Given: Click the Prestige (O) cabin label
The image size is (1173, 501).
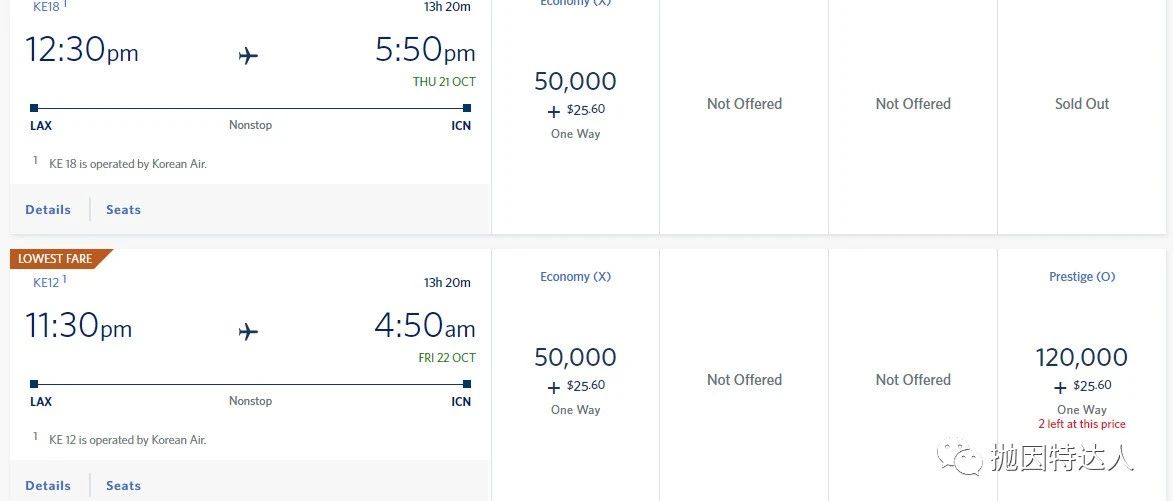Looking at the screenshot, I should click(1081, 277).
